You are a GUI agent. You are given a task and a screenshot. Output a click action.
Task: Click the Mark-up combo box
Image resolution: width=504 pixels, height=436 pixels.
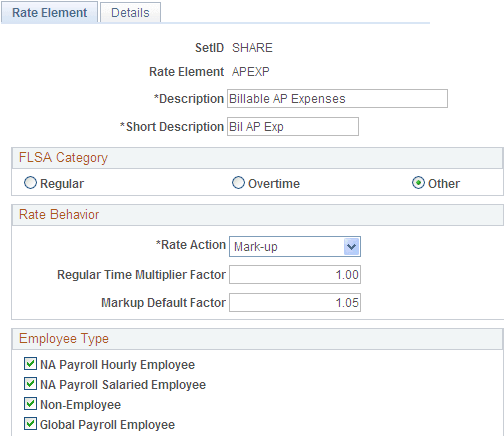(295, 247)
